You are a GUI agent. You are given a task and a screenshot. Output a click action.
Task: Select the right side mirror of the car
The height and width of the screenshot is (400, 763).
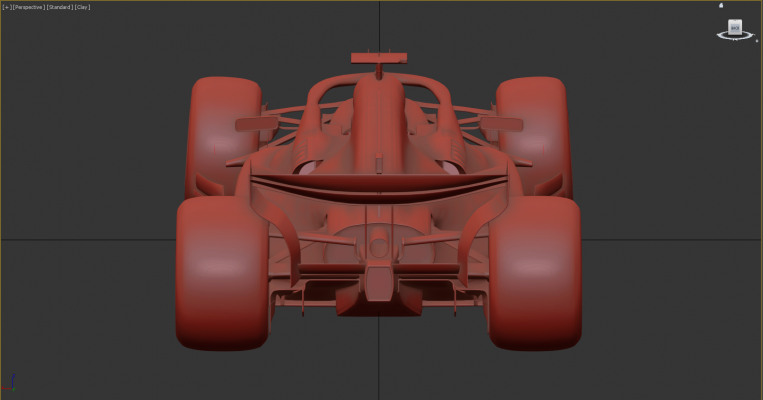(x=502, y=124)
